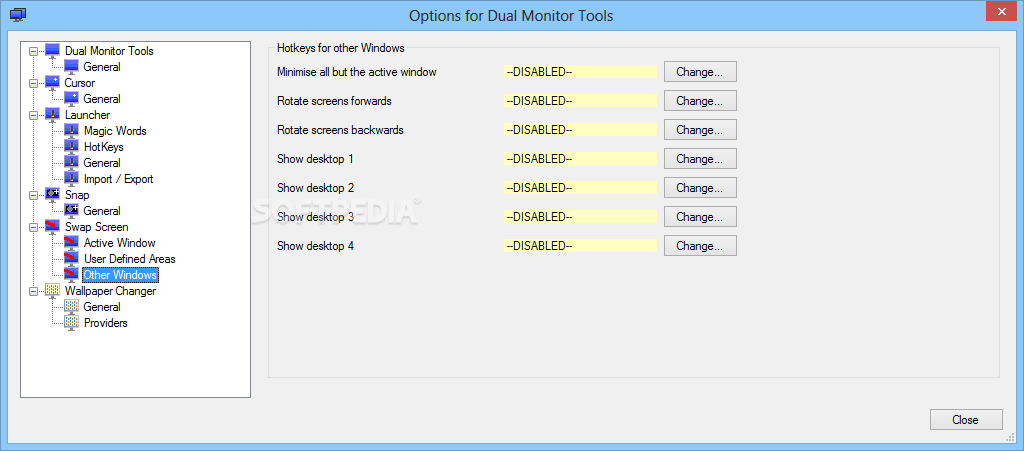This screenshot has width=1024, height=451.
Task: Click the Magic Words icon
Action: (71, 131)
